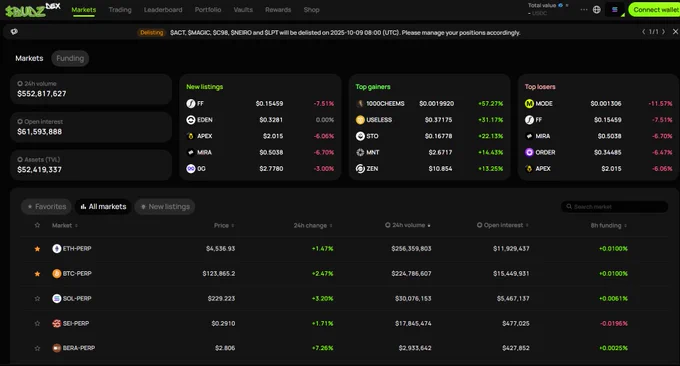The height and width of the screenshot is (366, 680).
Task: Click the ZEN coin icon
Action: [x=360, y=169]
